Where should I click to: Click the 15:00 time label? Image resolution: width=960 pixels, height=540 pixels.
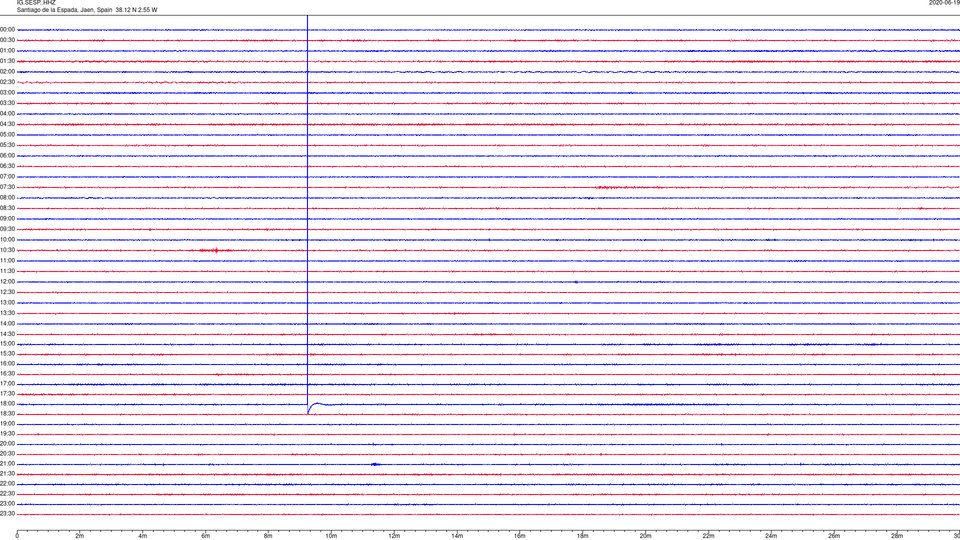pyautogui.click(x=7, y=343)
